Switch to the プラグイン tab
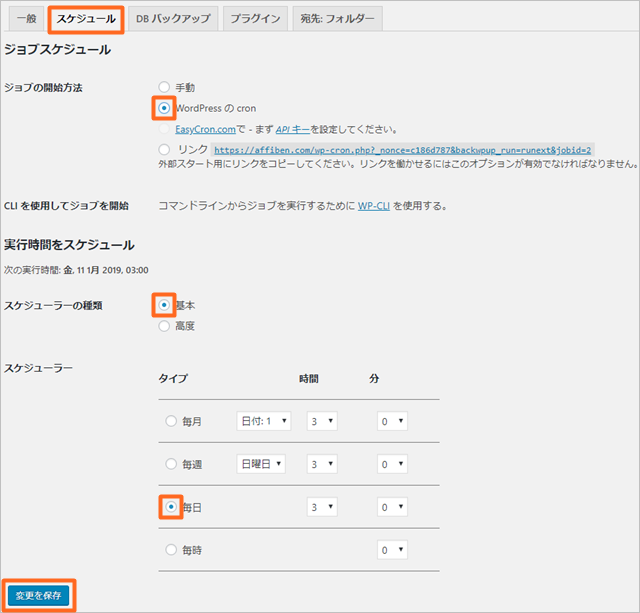 point(254,19)
